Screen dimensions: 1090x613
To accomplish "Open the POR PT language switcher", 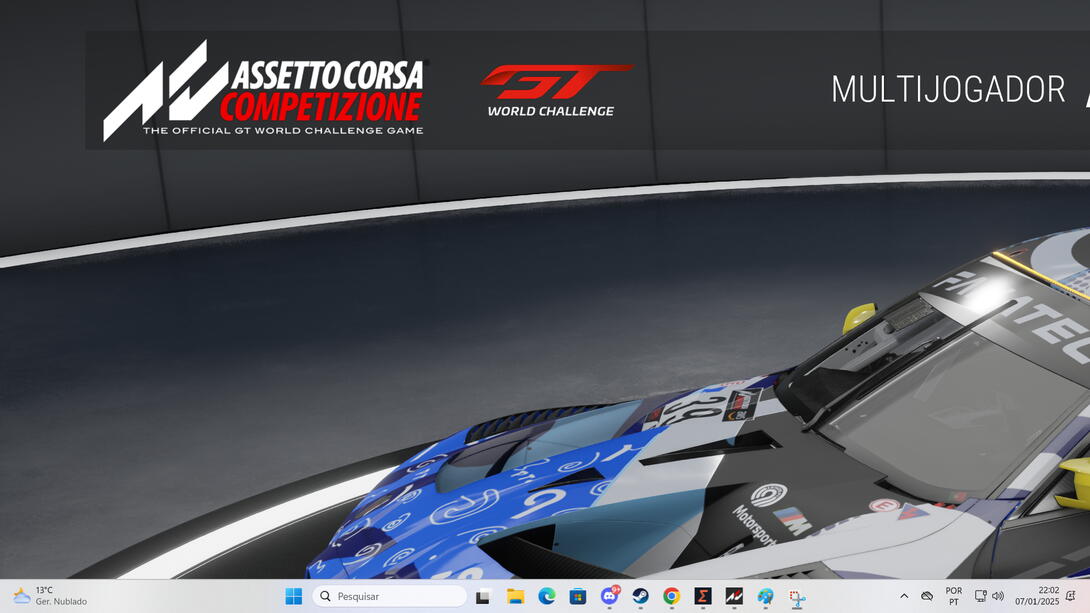I will click(x=954, y=596).
